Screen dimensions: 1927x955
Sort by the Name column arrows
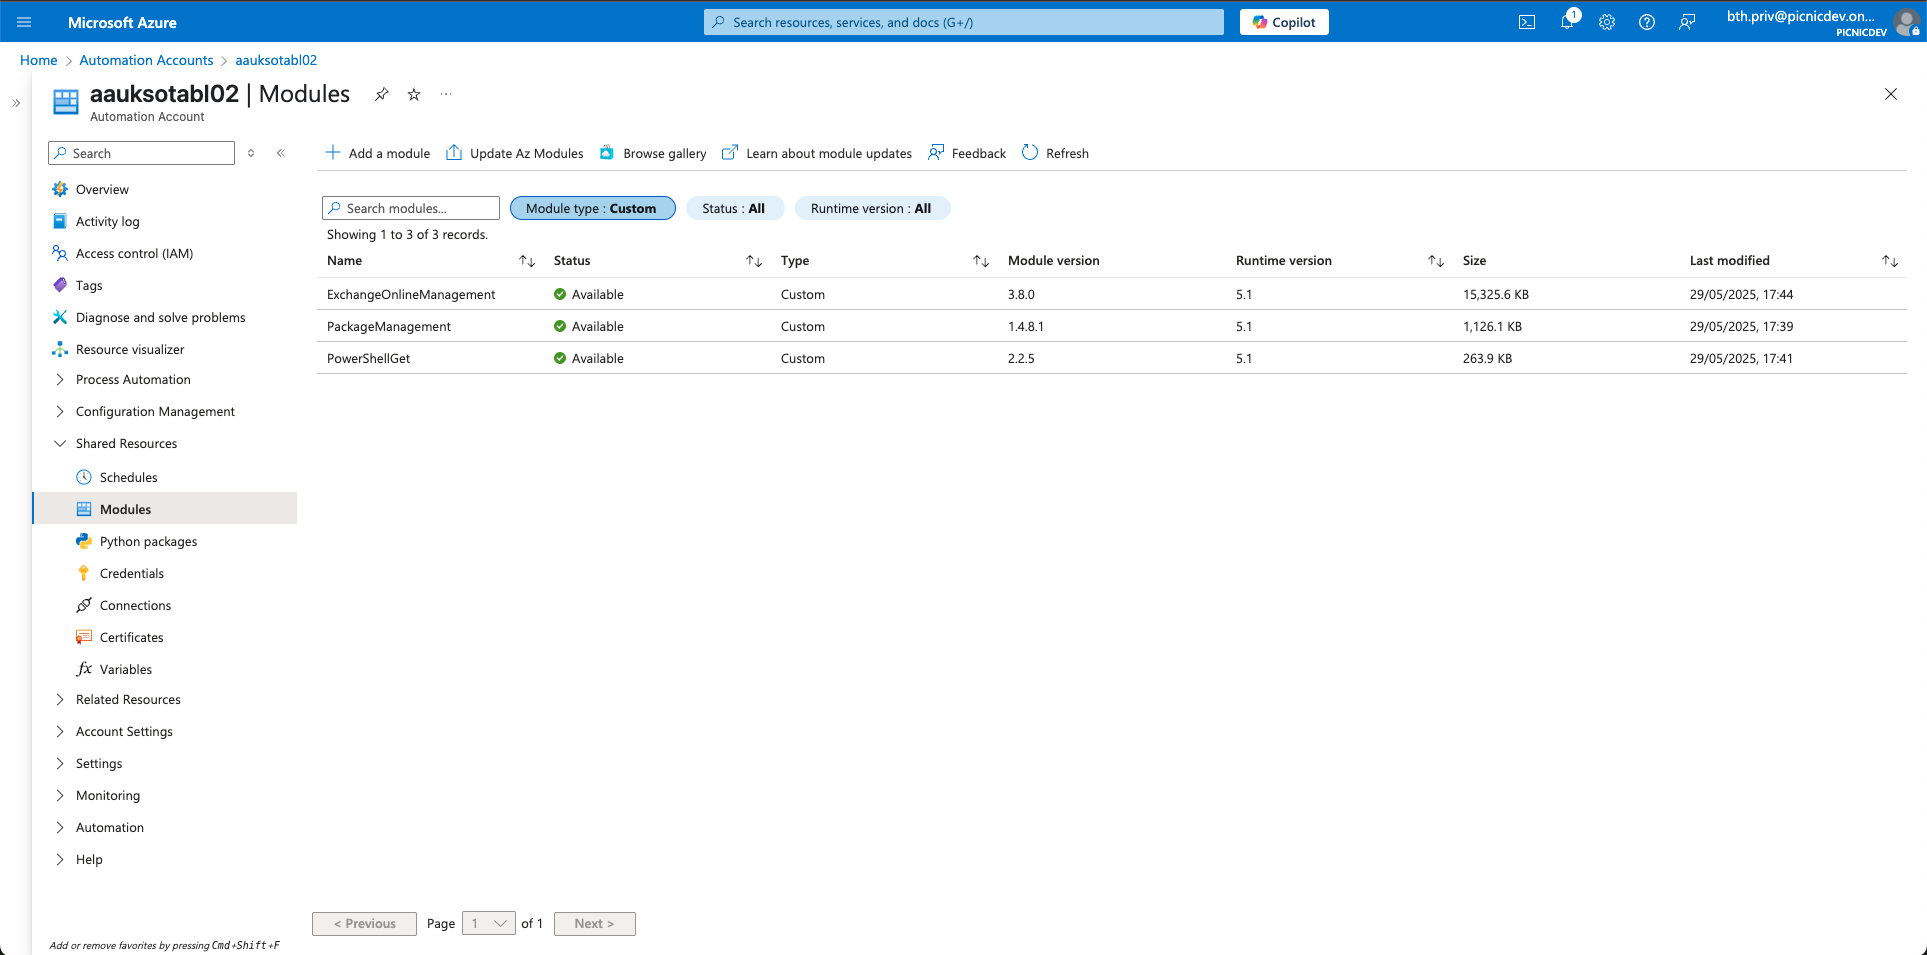[x=527, y=261]
